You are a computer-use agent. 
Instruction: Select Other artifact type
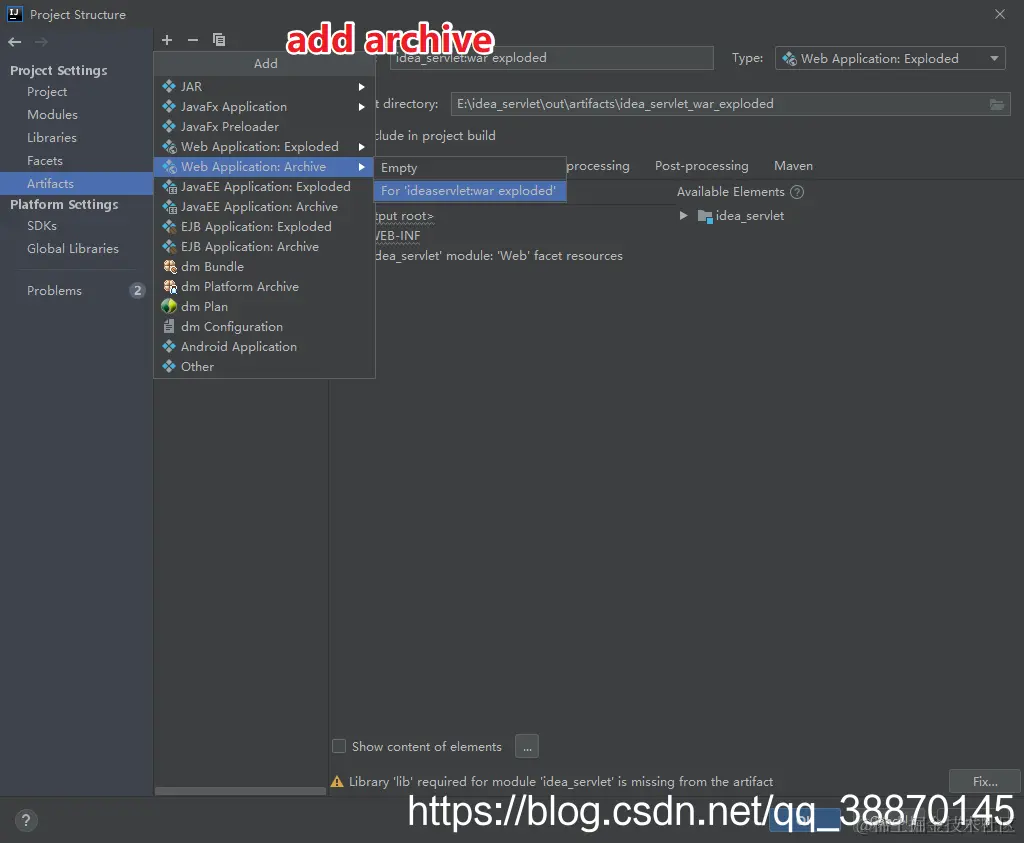(264, 367)
